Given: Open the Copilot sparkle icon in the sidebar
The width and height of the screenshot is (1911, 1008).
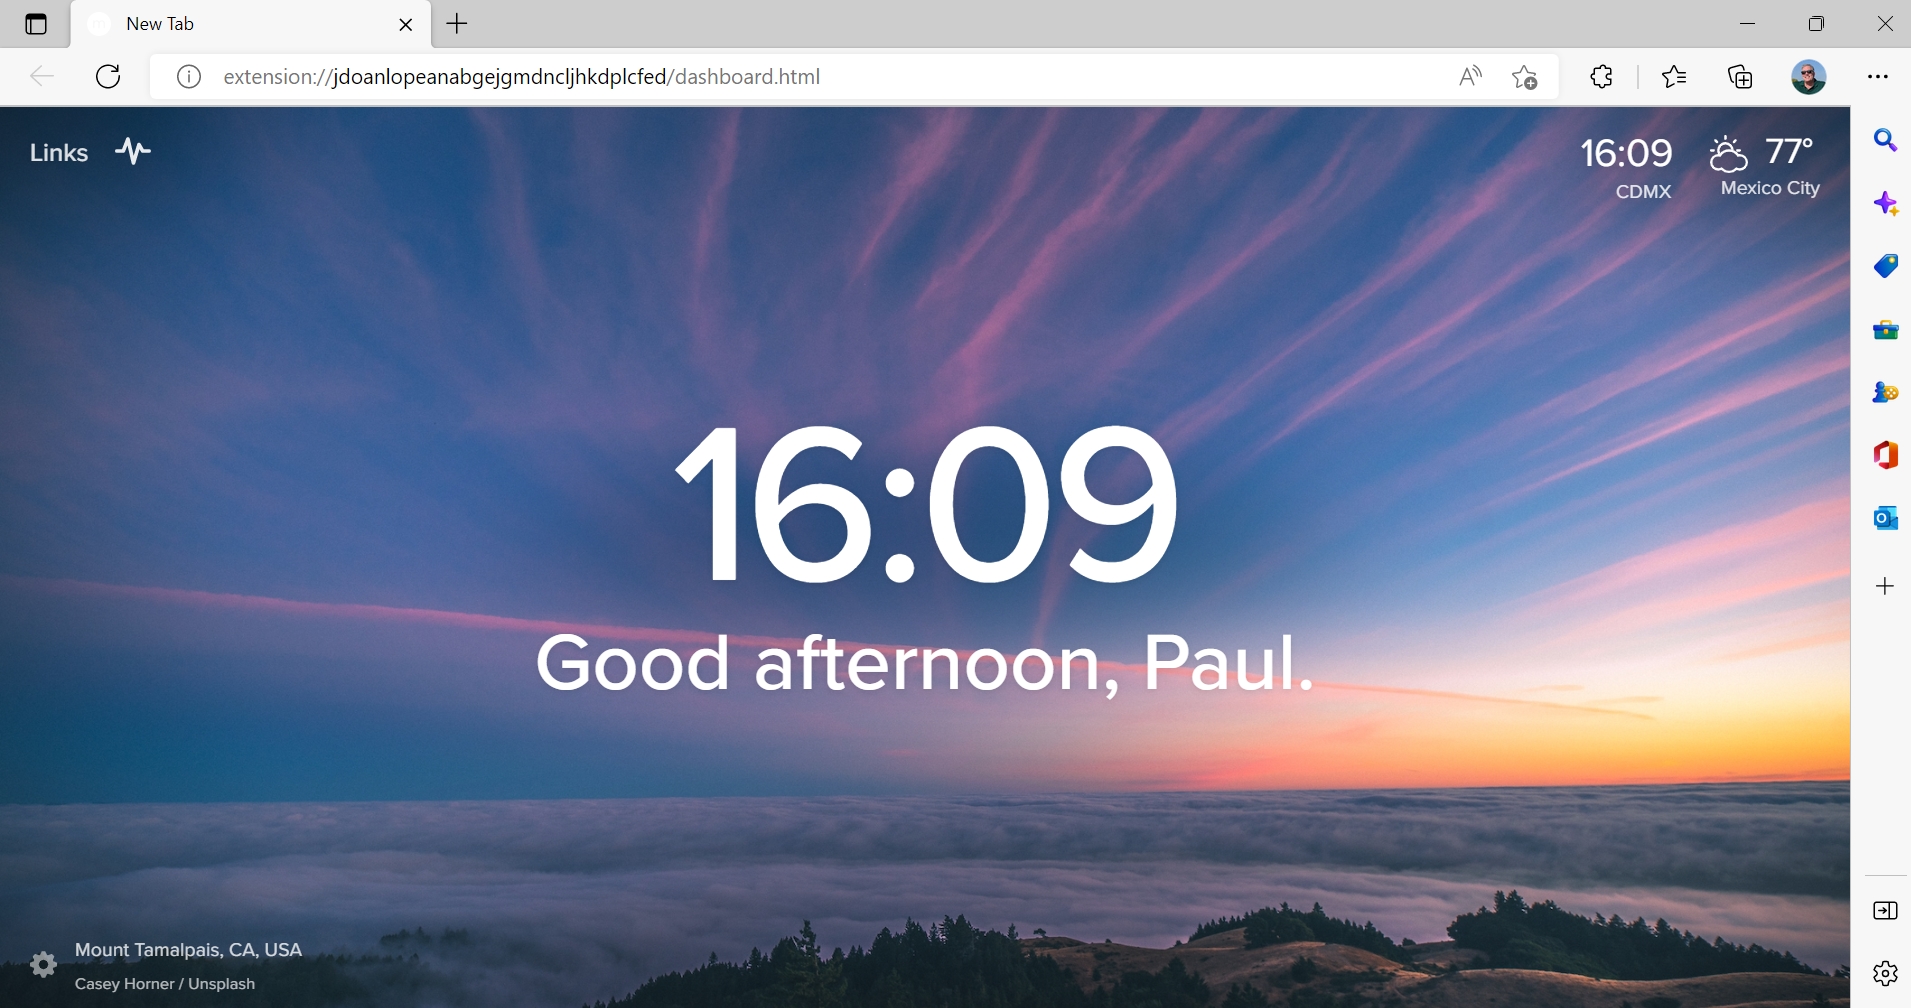Looking at the screenshot, I should [x=1885, y=204].
